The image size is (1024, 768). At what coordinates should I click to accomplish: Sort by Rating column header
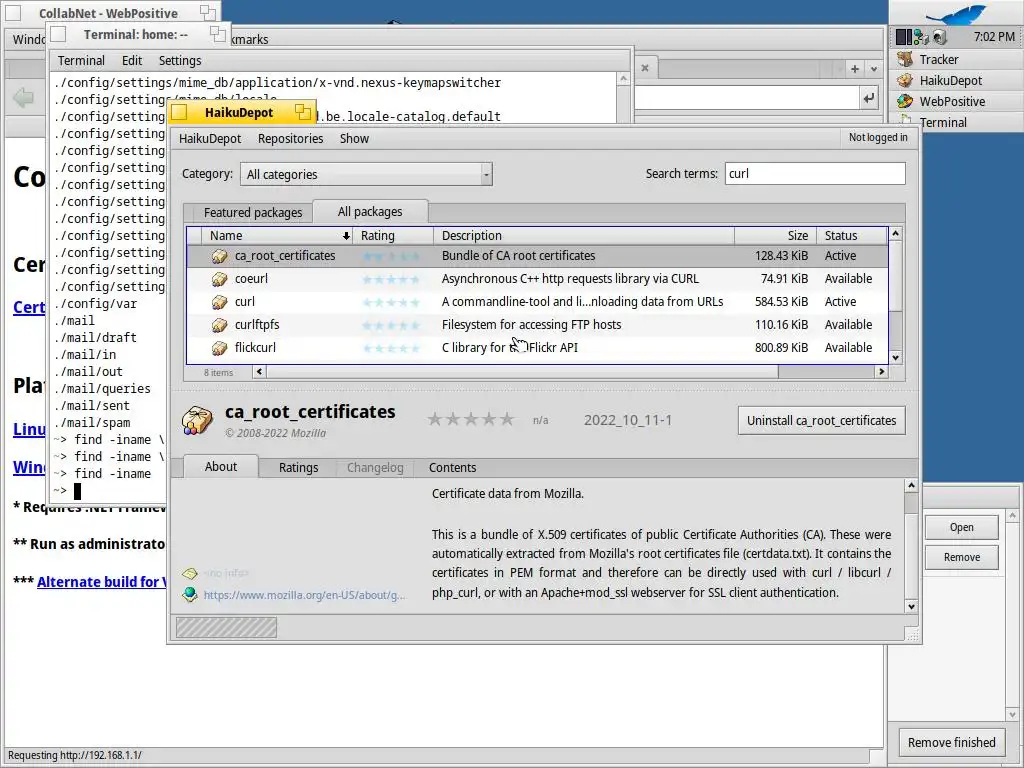[393, 236]
